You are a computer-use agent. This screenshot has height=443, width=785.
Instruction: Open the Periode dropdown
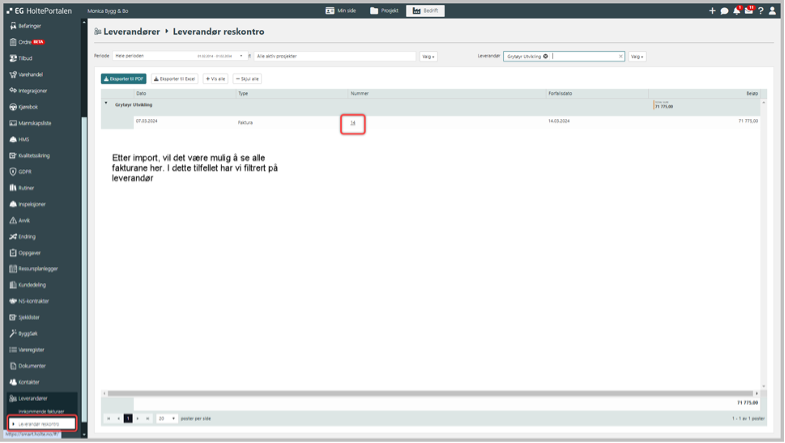(x=241, y=57)
